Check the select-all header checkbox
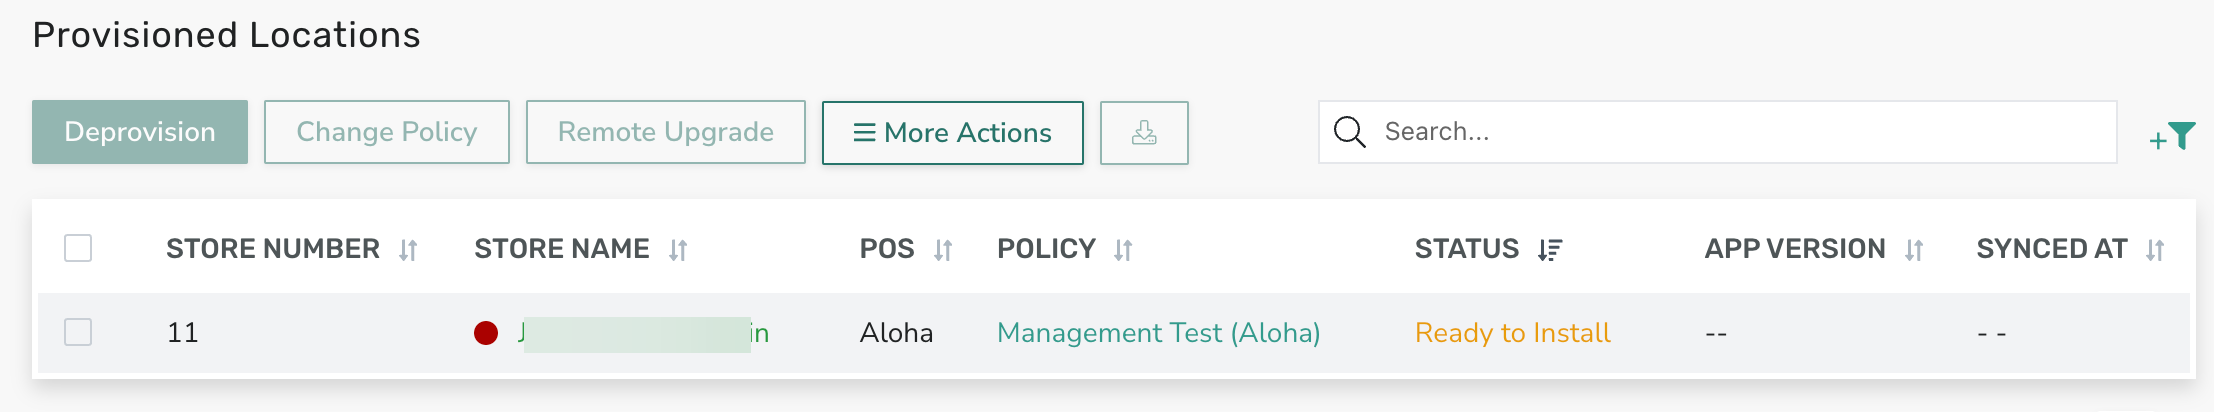Screen dimensions: 2214x412 (x=78, y=248)
